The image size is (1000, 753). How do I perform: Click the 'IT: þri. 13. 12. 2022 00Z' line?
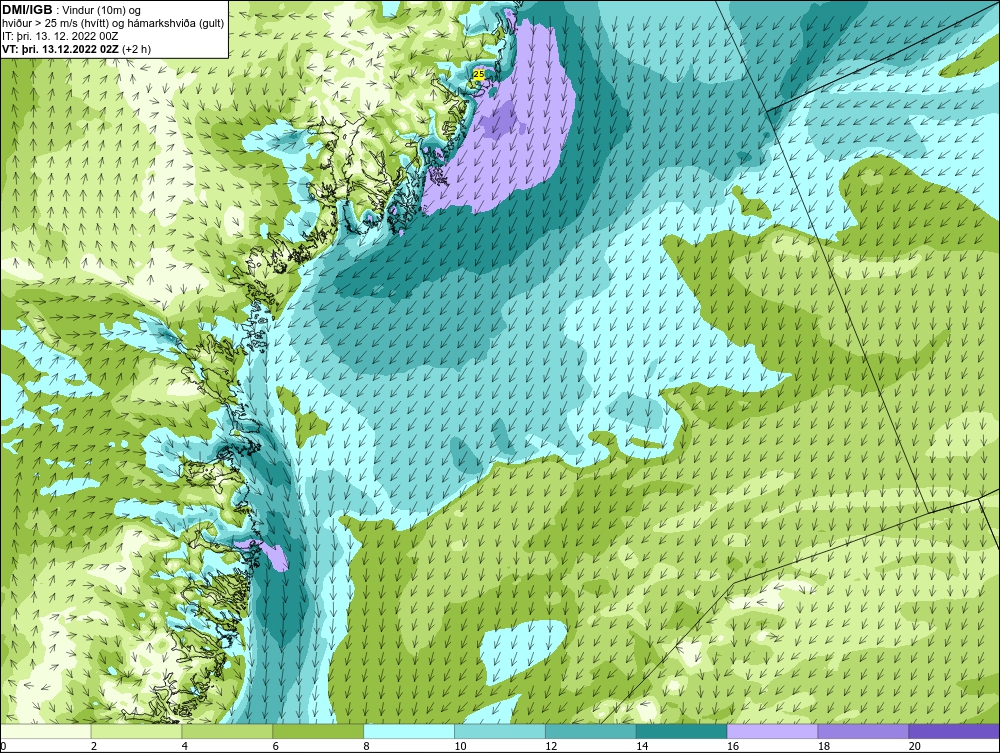pos(60,36)
